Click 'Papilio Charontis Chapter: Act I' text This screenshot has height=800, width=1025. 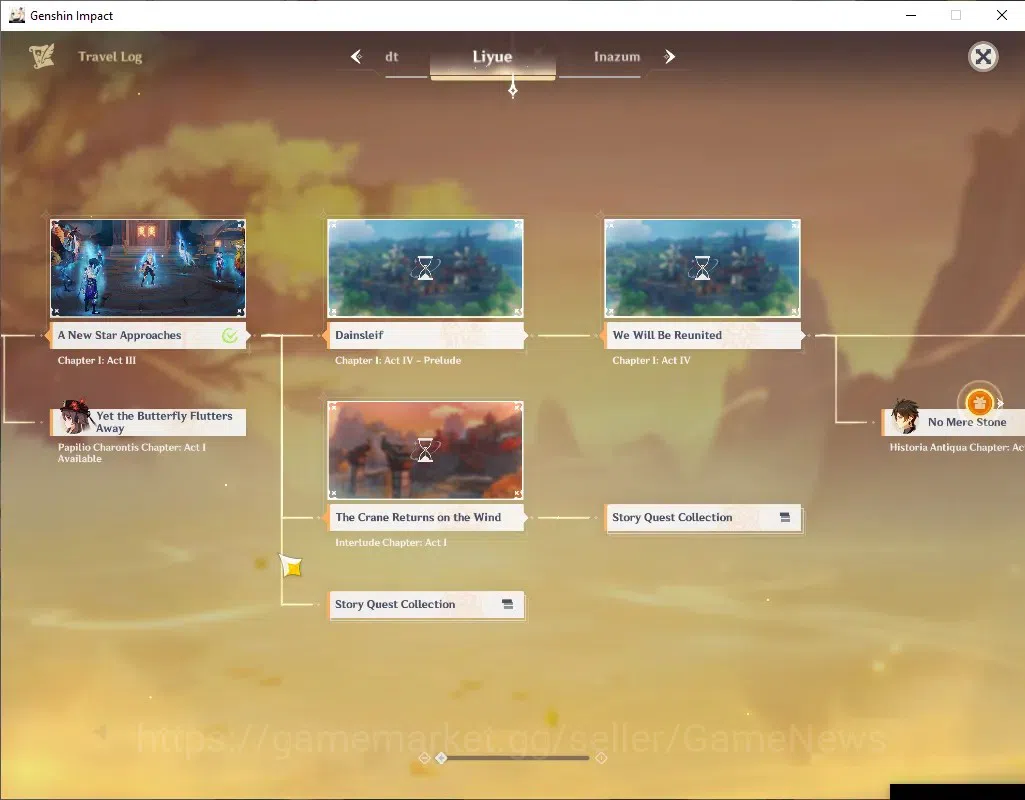(132, 448)
